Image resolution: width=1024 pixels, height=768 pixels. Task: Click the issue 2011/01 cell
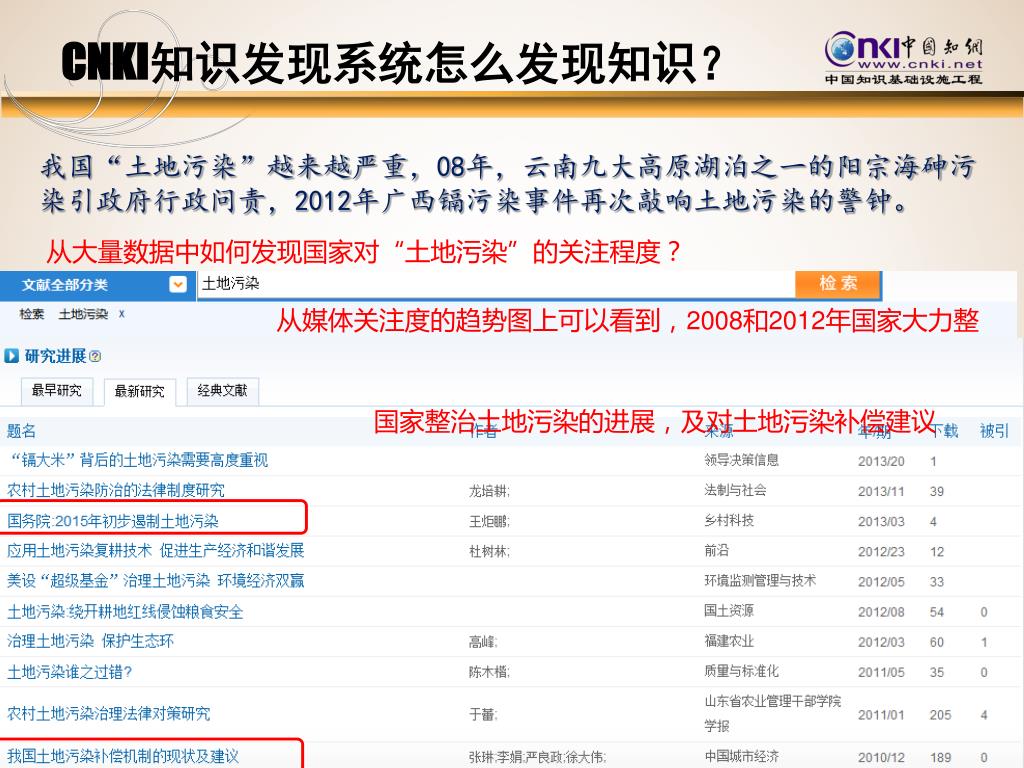click(881, 715)
